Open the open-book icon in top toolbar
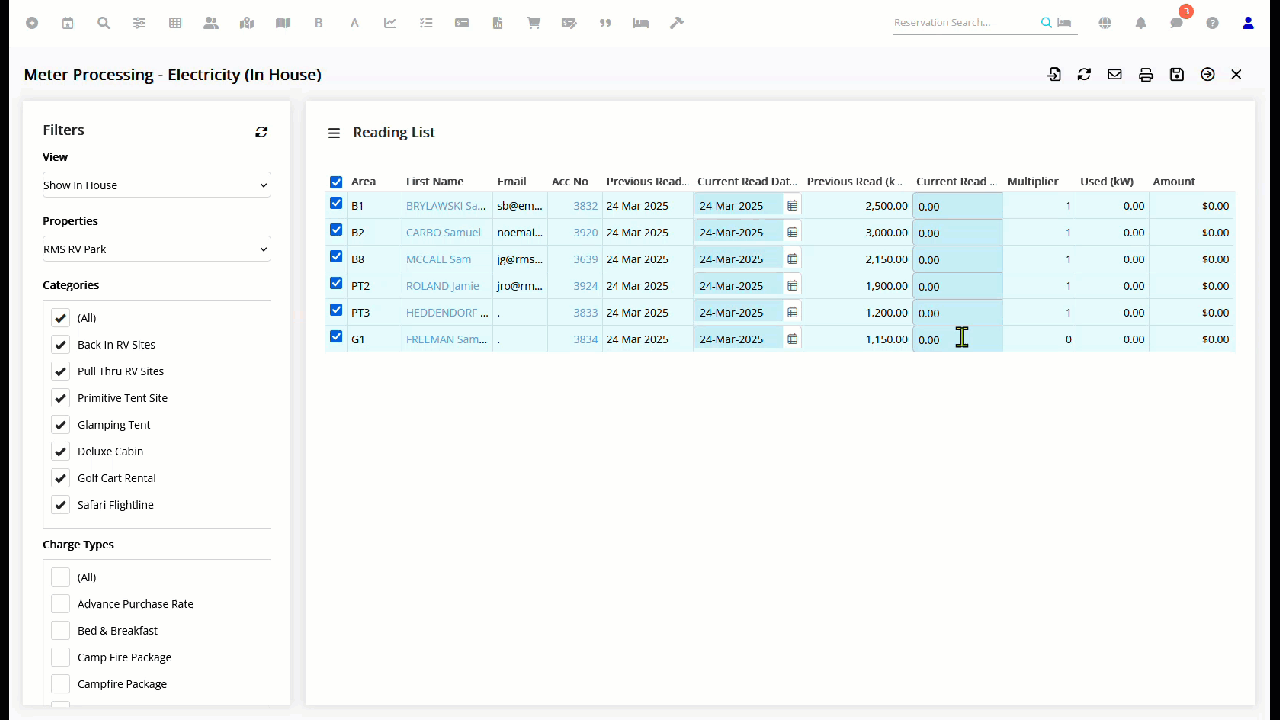This screenshot has height=720, width=1280. (x=283, y=23)
